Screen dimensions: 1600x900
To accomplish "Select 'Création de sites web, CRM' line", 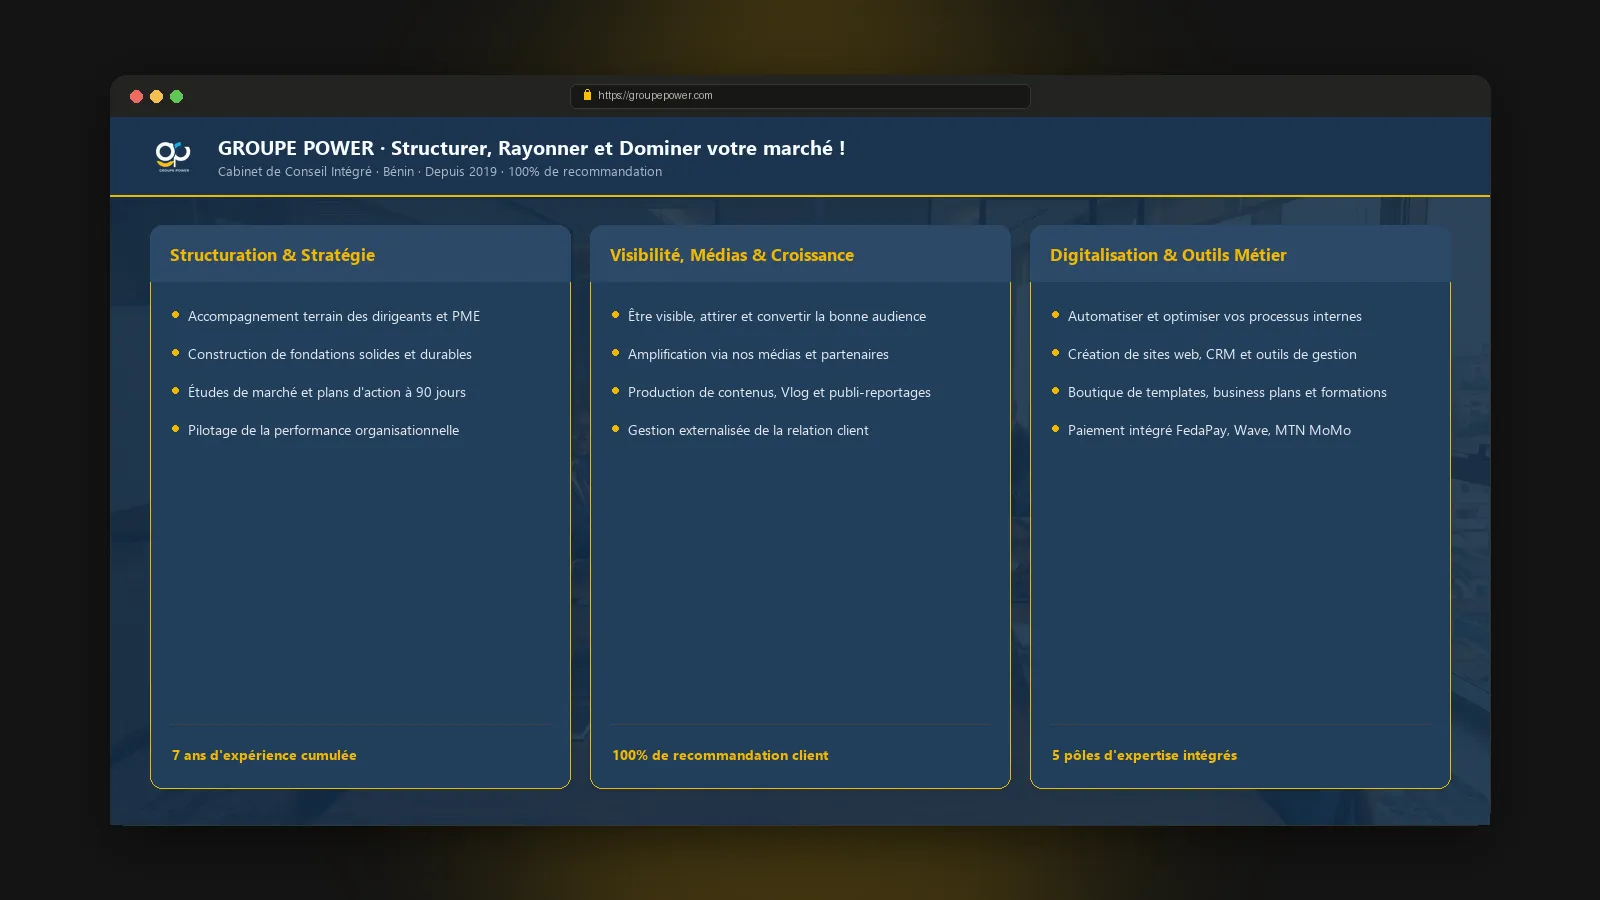I will tap(1212, 354).
